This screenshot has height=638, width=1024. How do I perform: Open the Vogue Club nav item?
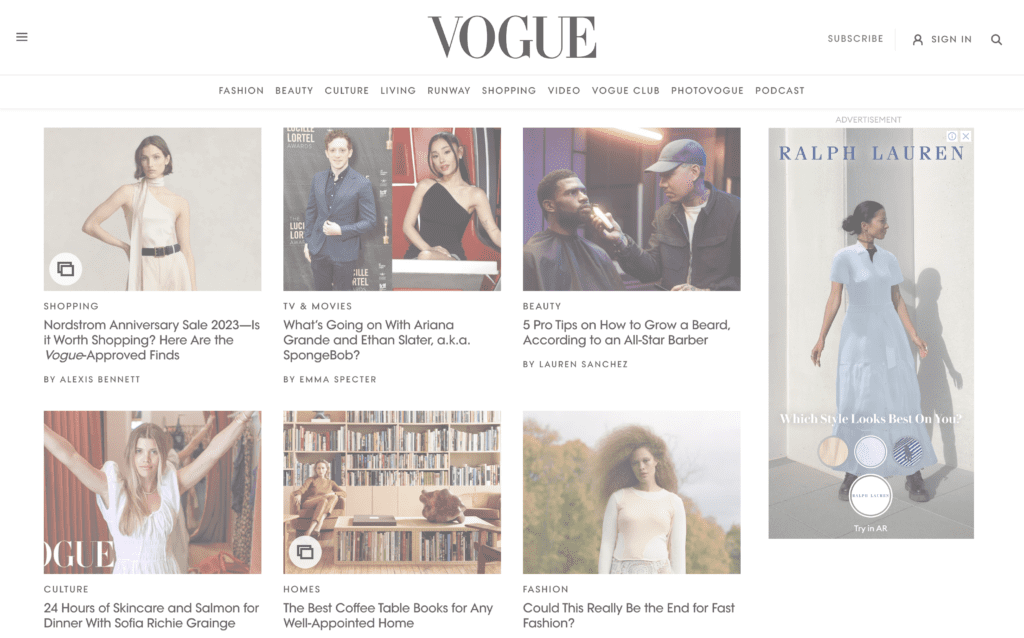(626, 91)
